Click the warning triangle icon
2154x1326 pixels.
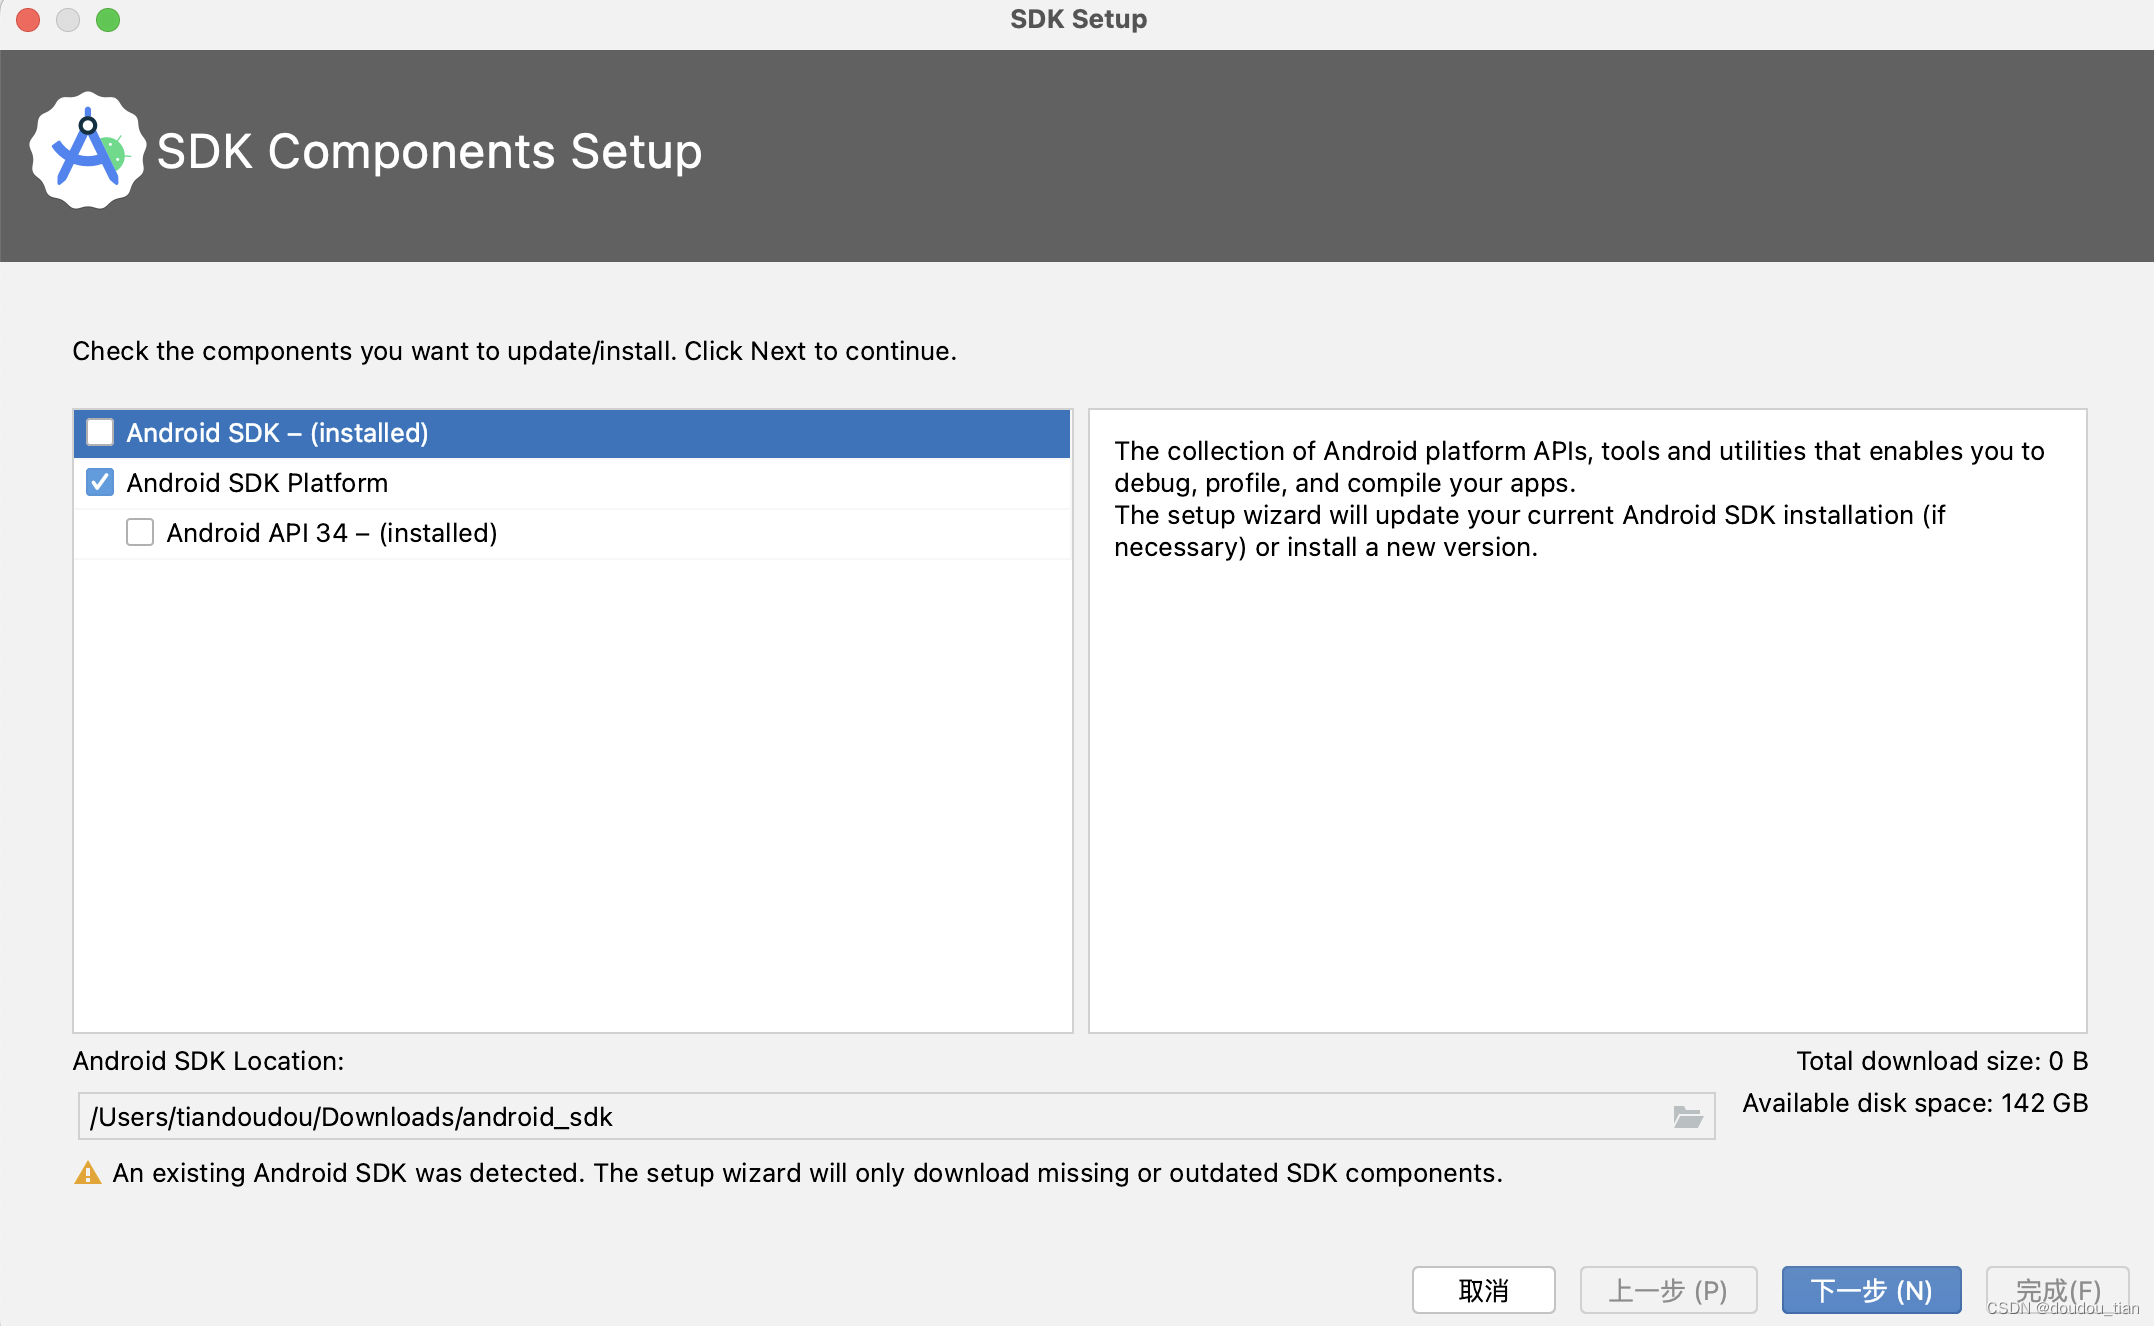point(88,1172)
